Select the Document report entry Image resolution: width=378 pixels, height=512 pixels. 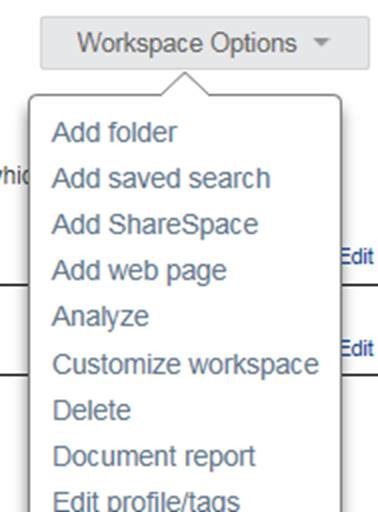(154, 457)
